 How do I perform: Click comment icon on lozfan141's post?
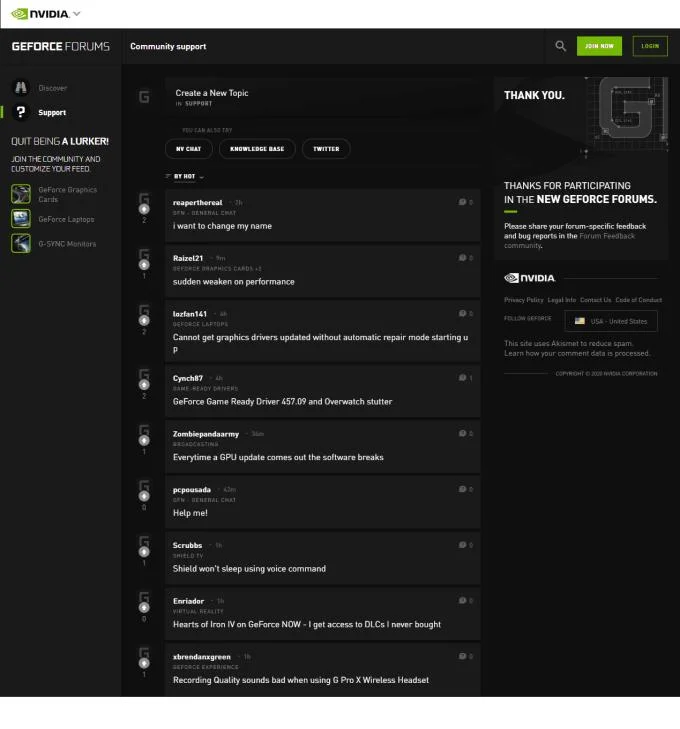(462, 313)
